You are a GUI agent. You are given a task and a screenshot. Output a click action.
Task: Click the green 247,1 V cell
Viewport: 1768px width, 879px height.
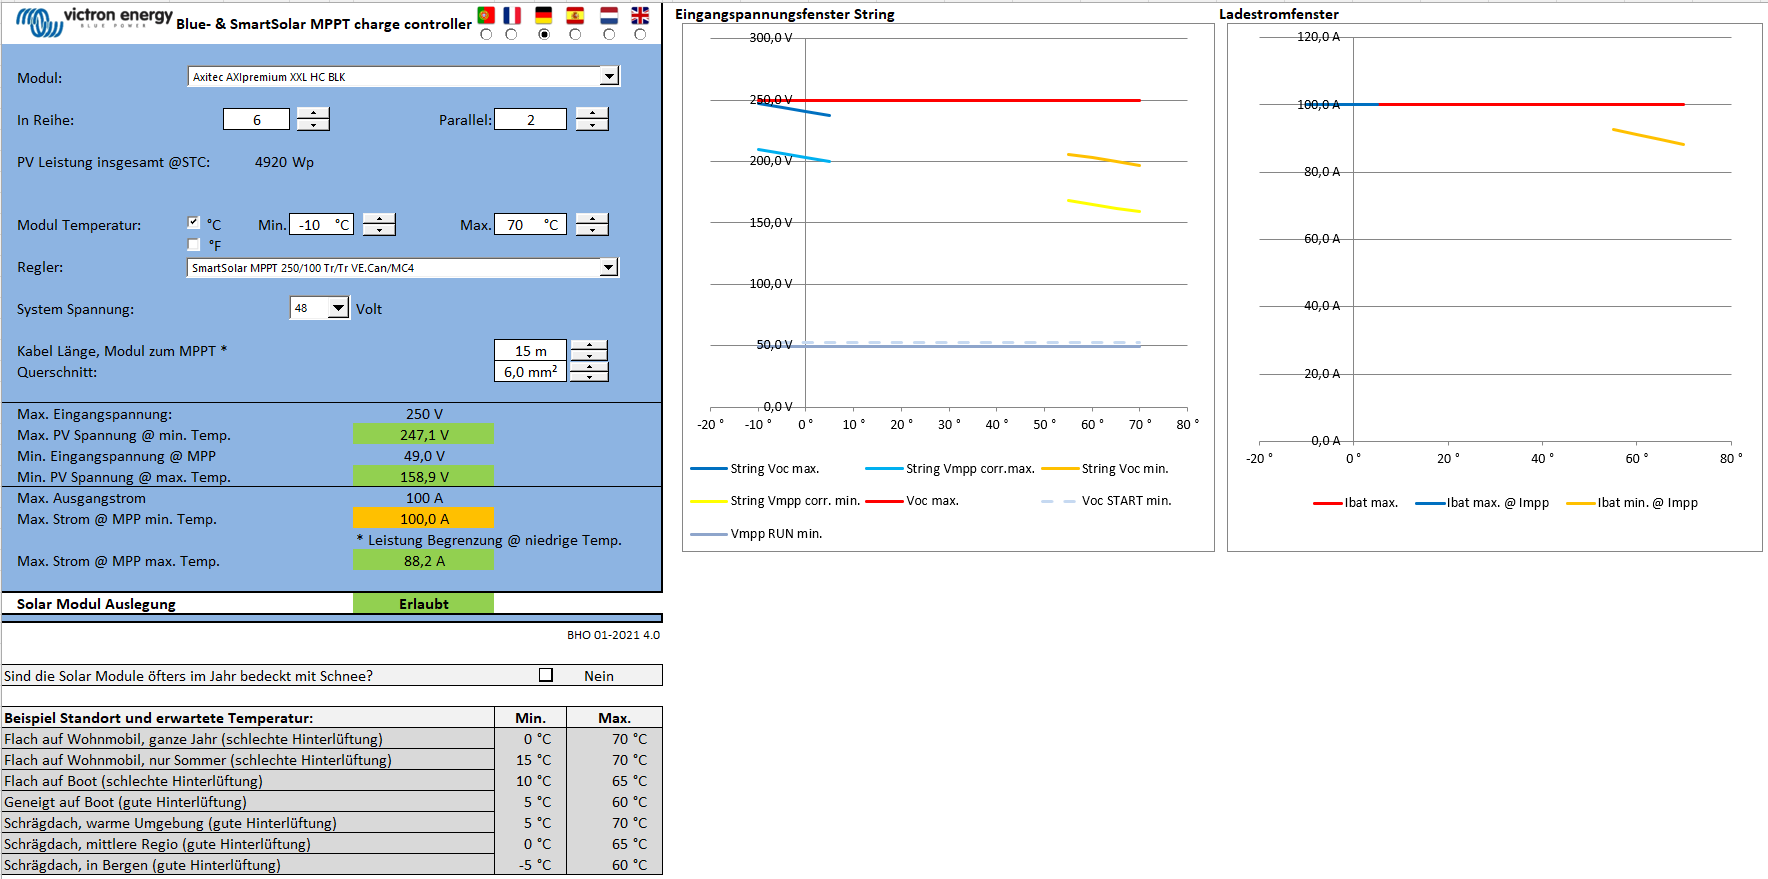point(423,434)
